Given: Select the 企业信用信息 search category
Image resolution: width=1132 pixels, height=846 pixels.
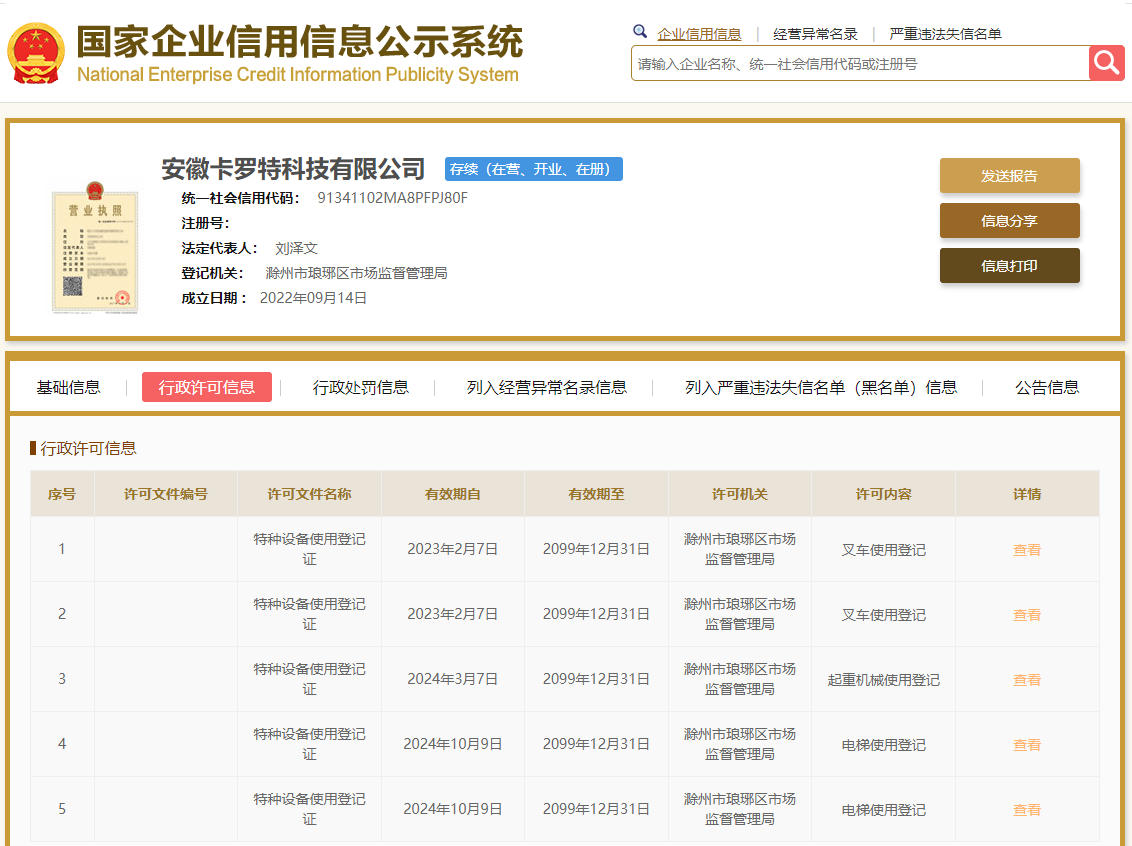Looking at the screenshot, I should [699, 34].
